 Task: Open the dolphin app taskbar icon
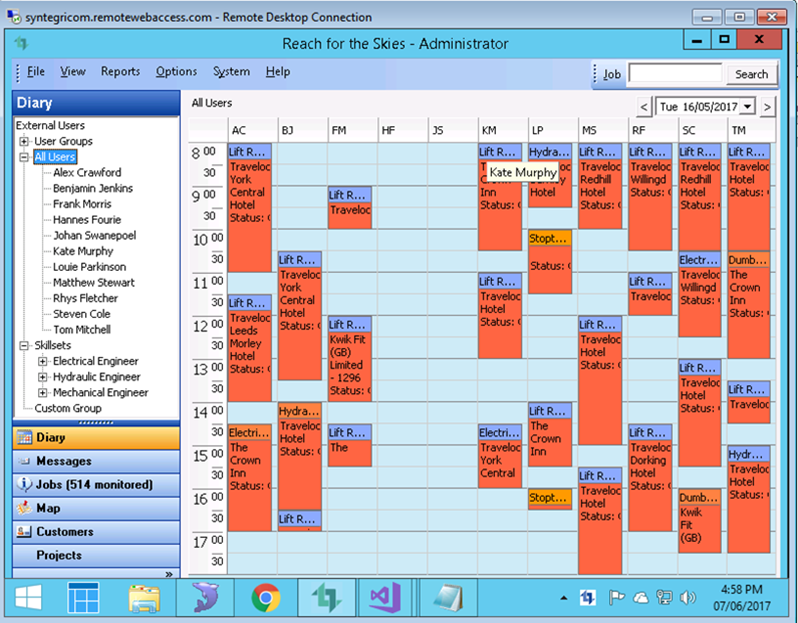205,598
